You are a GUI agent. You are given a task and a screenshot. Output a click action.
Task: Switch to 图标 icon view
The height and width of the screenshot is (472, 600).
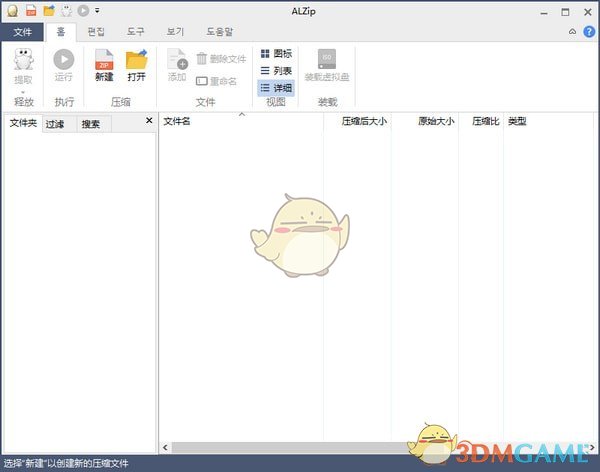tap(276, 54)
